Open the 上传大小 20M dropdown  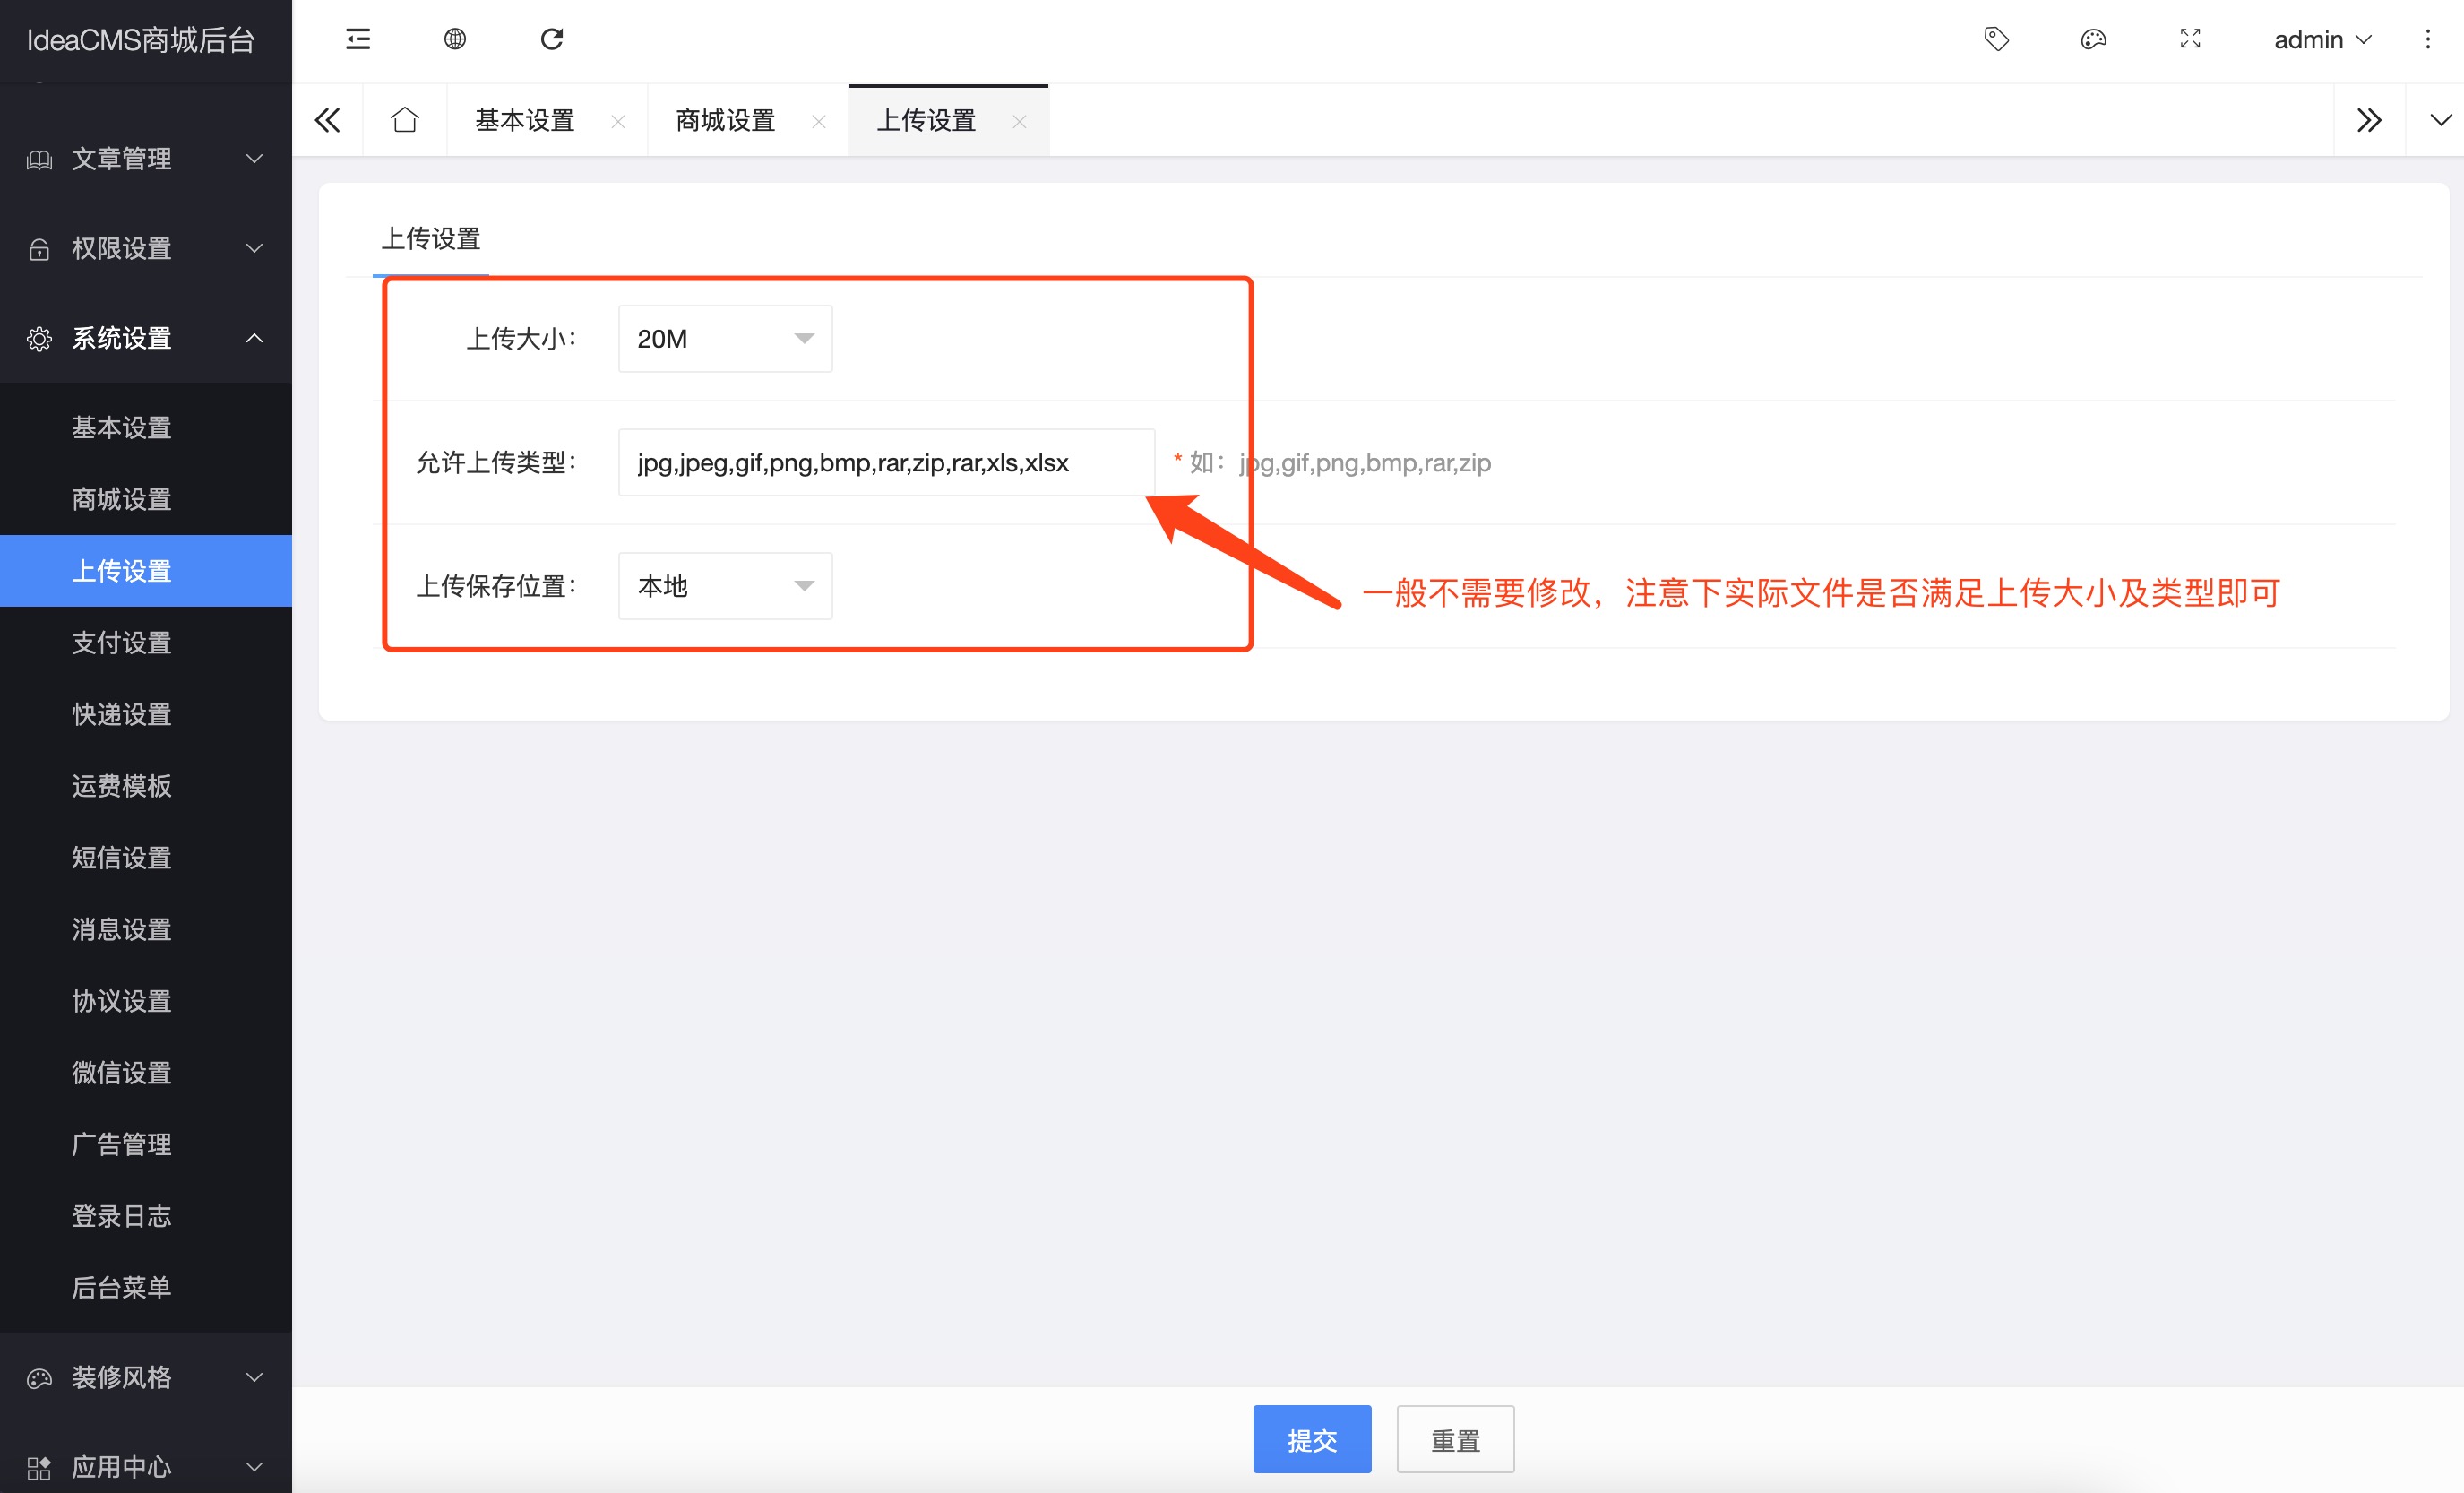tap(725, 339)
